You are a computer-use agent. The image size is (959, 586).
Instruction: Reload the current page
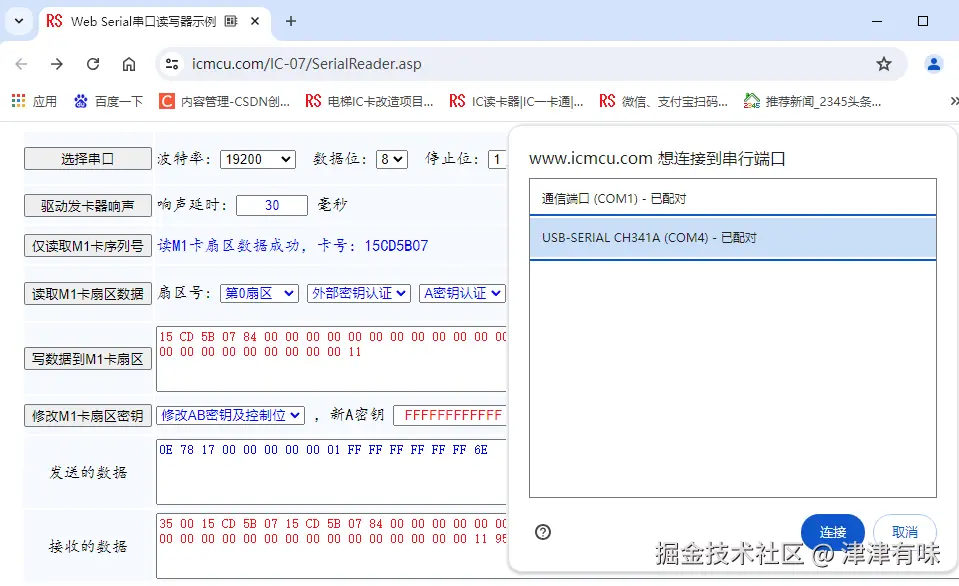pos(93,64)
